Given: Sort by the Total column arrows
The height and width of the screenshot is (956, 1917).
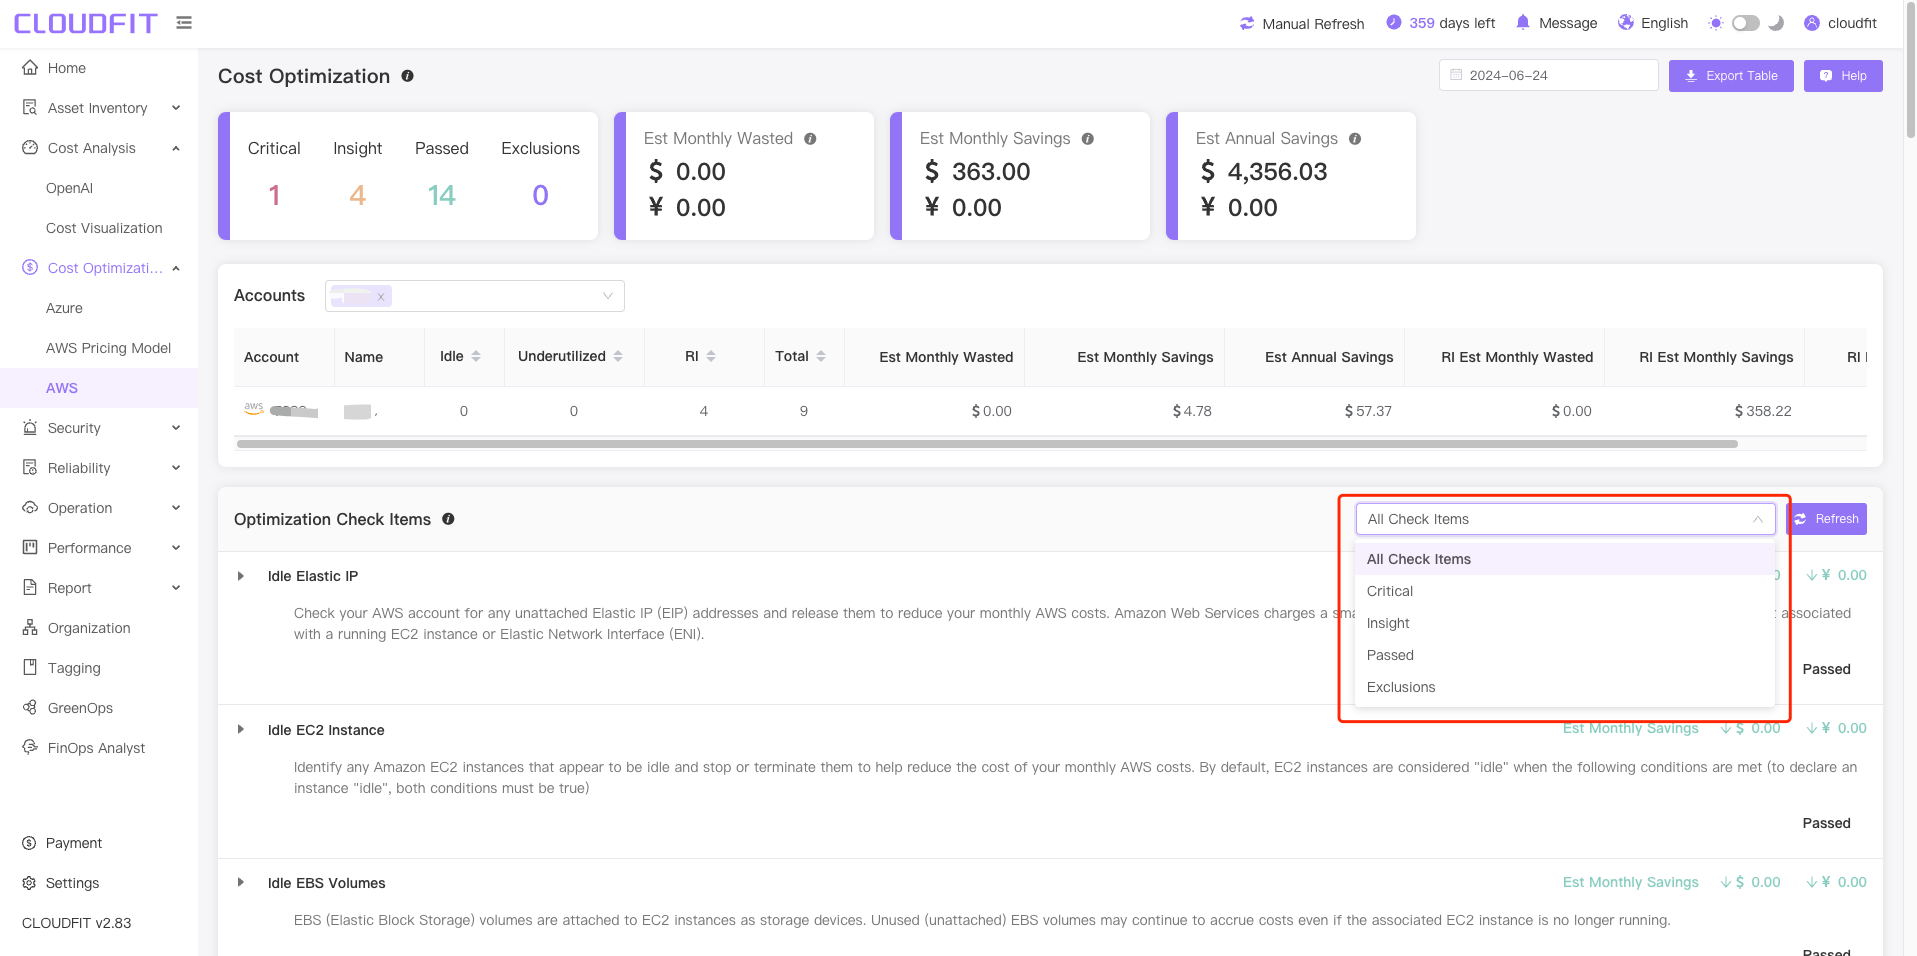Looking at the screenshot, I should coord(821,356).
